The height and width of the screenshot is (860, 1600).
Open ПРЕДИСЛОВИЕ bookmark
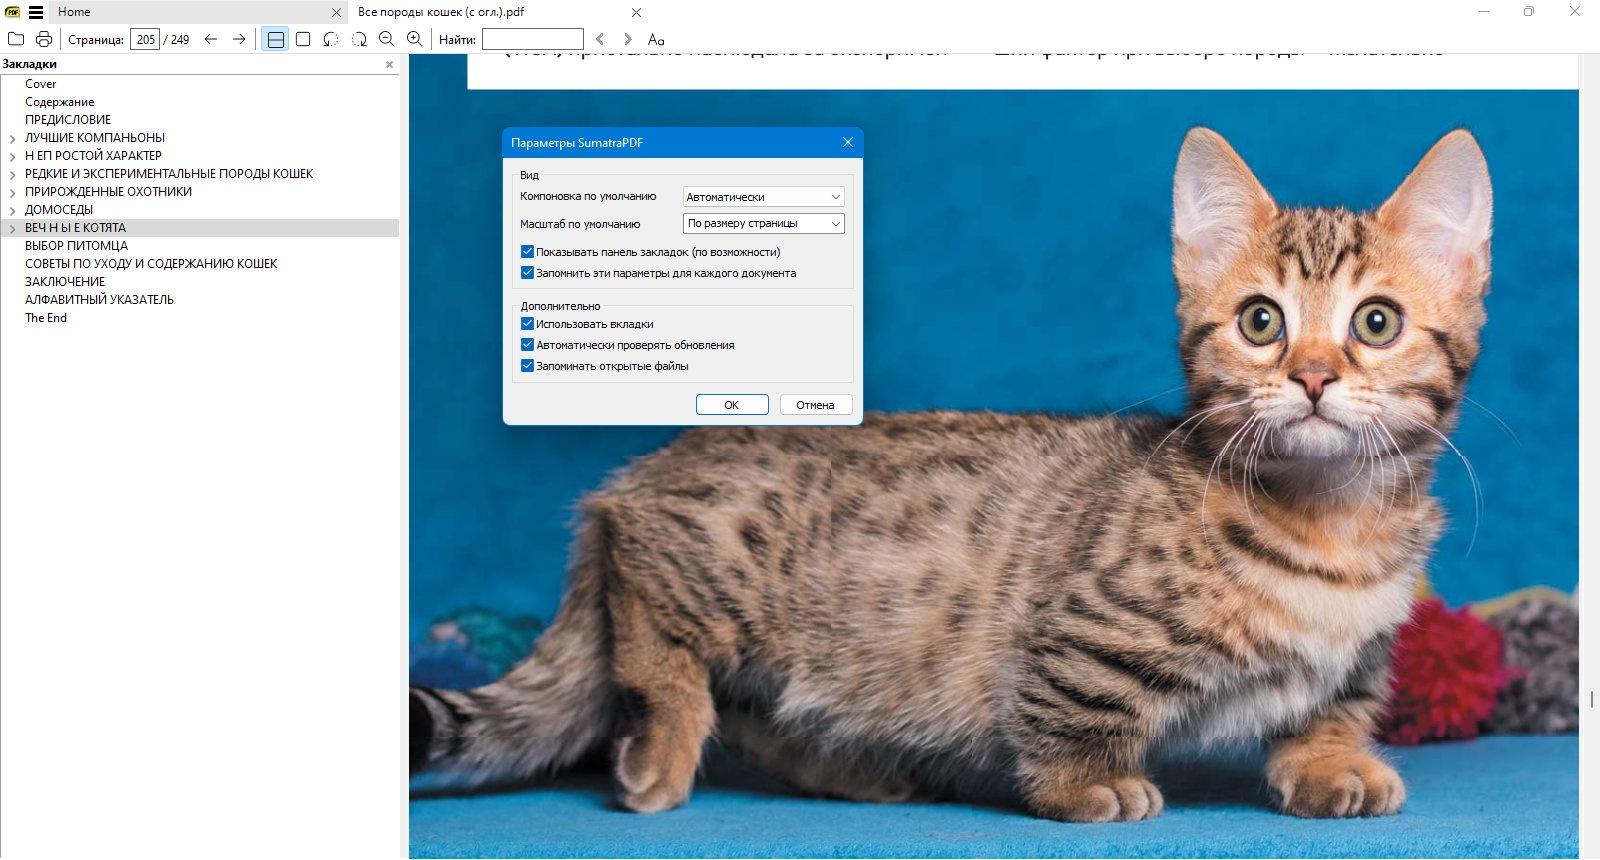pyautogui.click(x=68, y=120)
